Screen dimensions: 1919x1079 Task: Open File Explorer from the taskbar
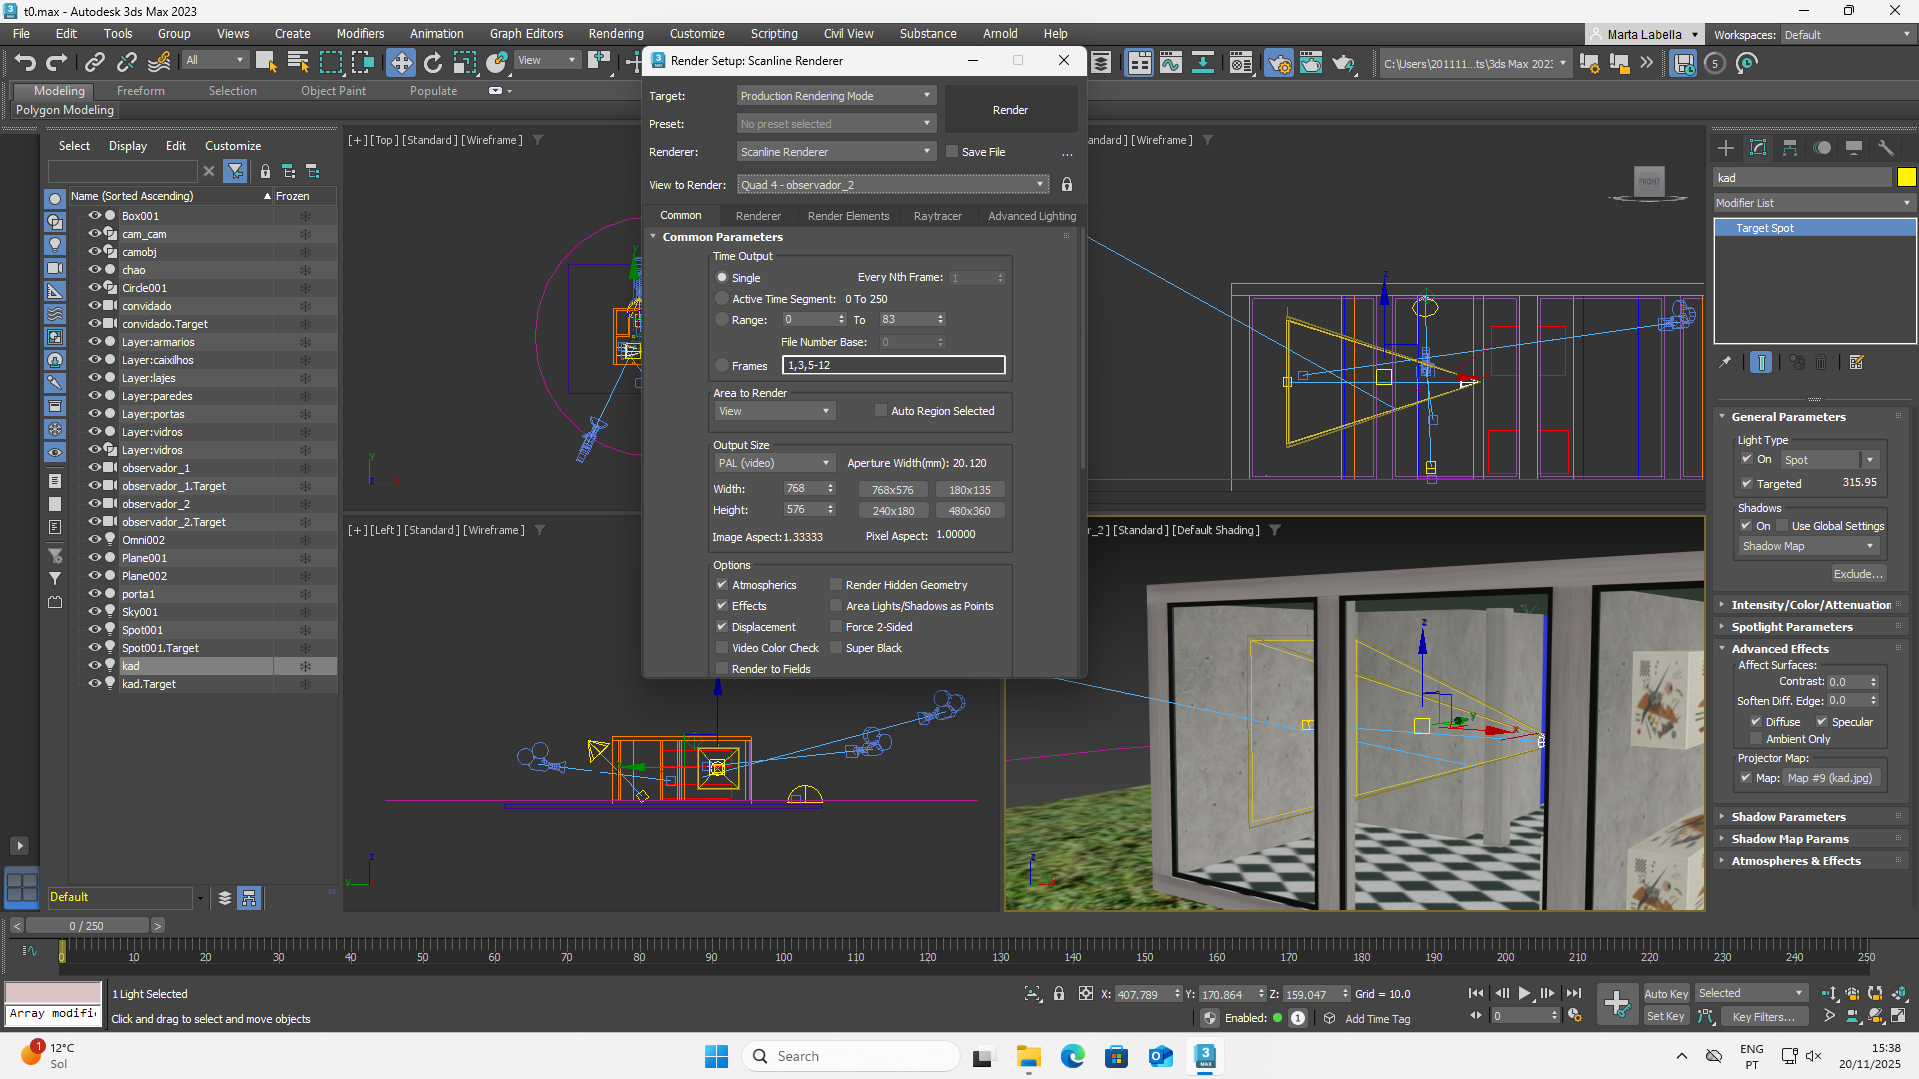[x=1028, y=1056]
